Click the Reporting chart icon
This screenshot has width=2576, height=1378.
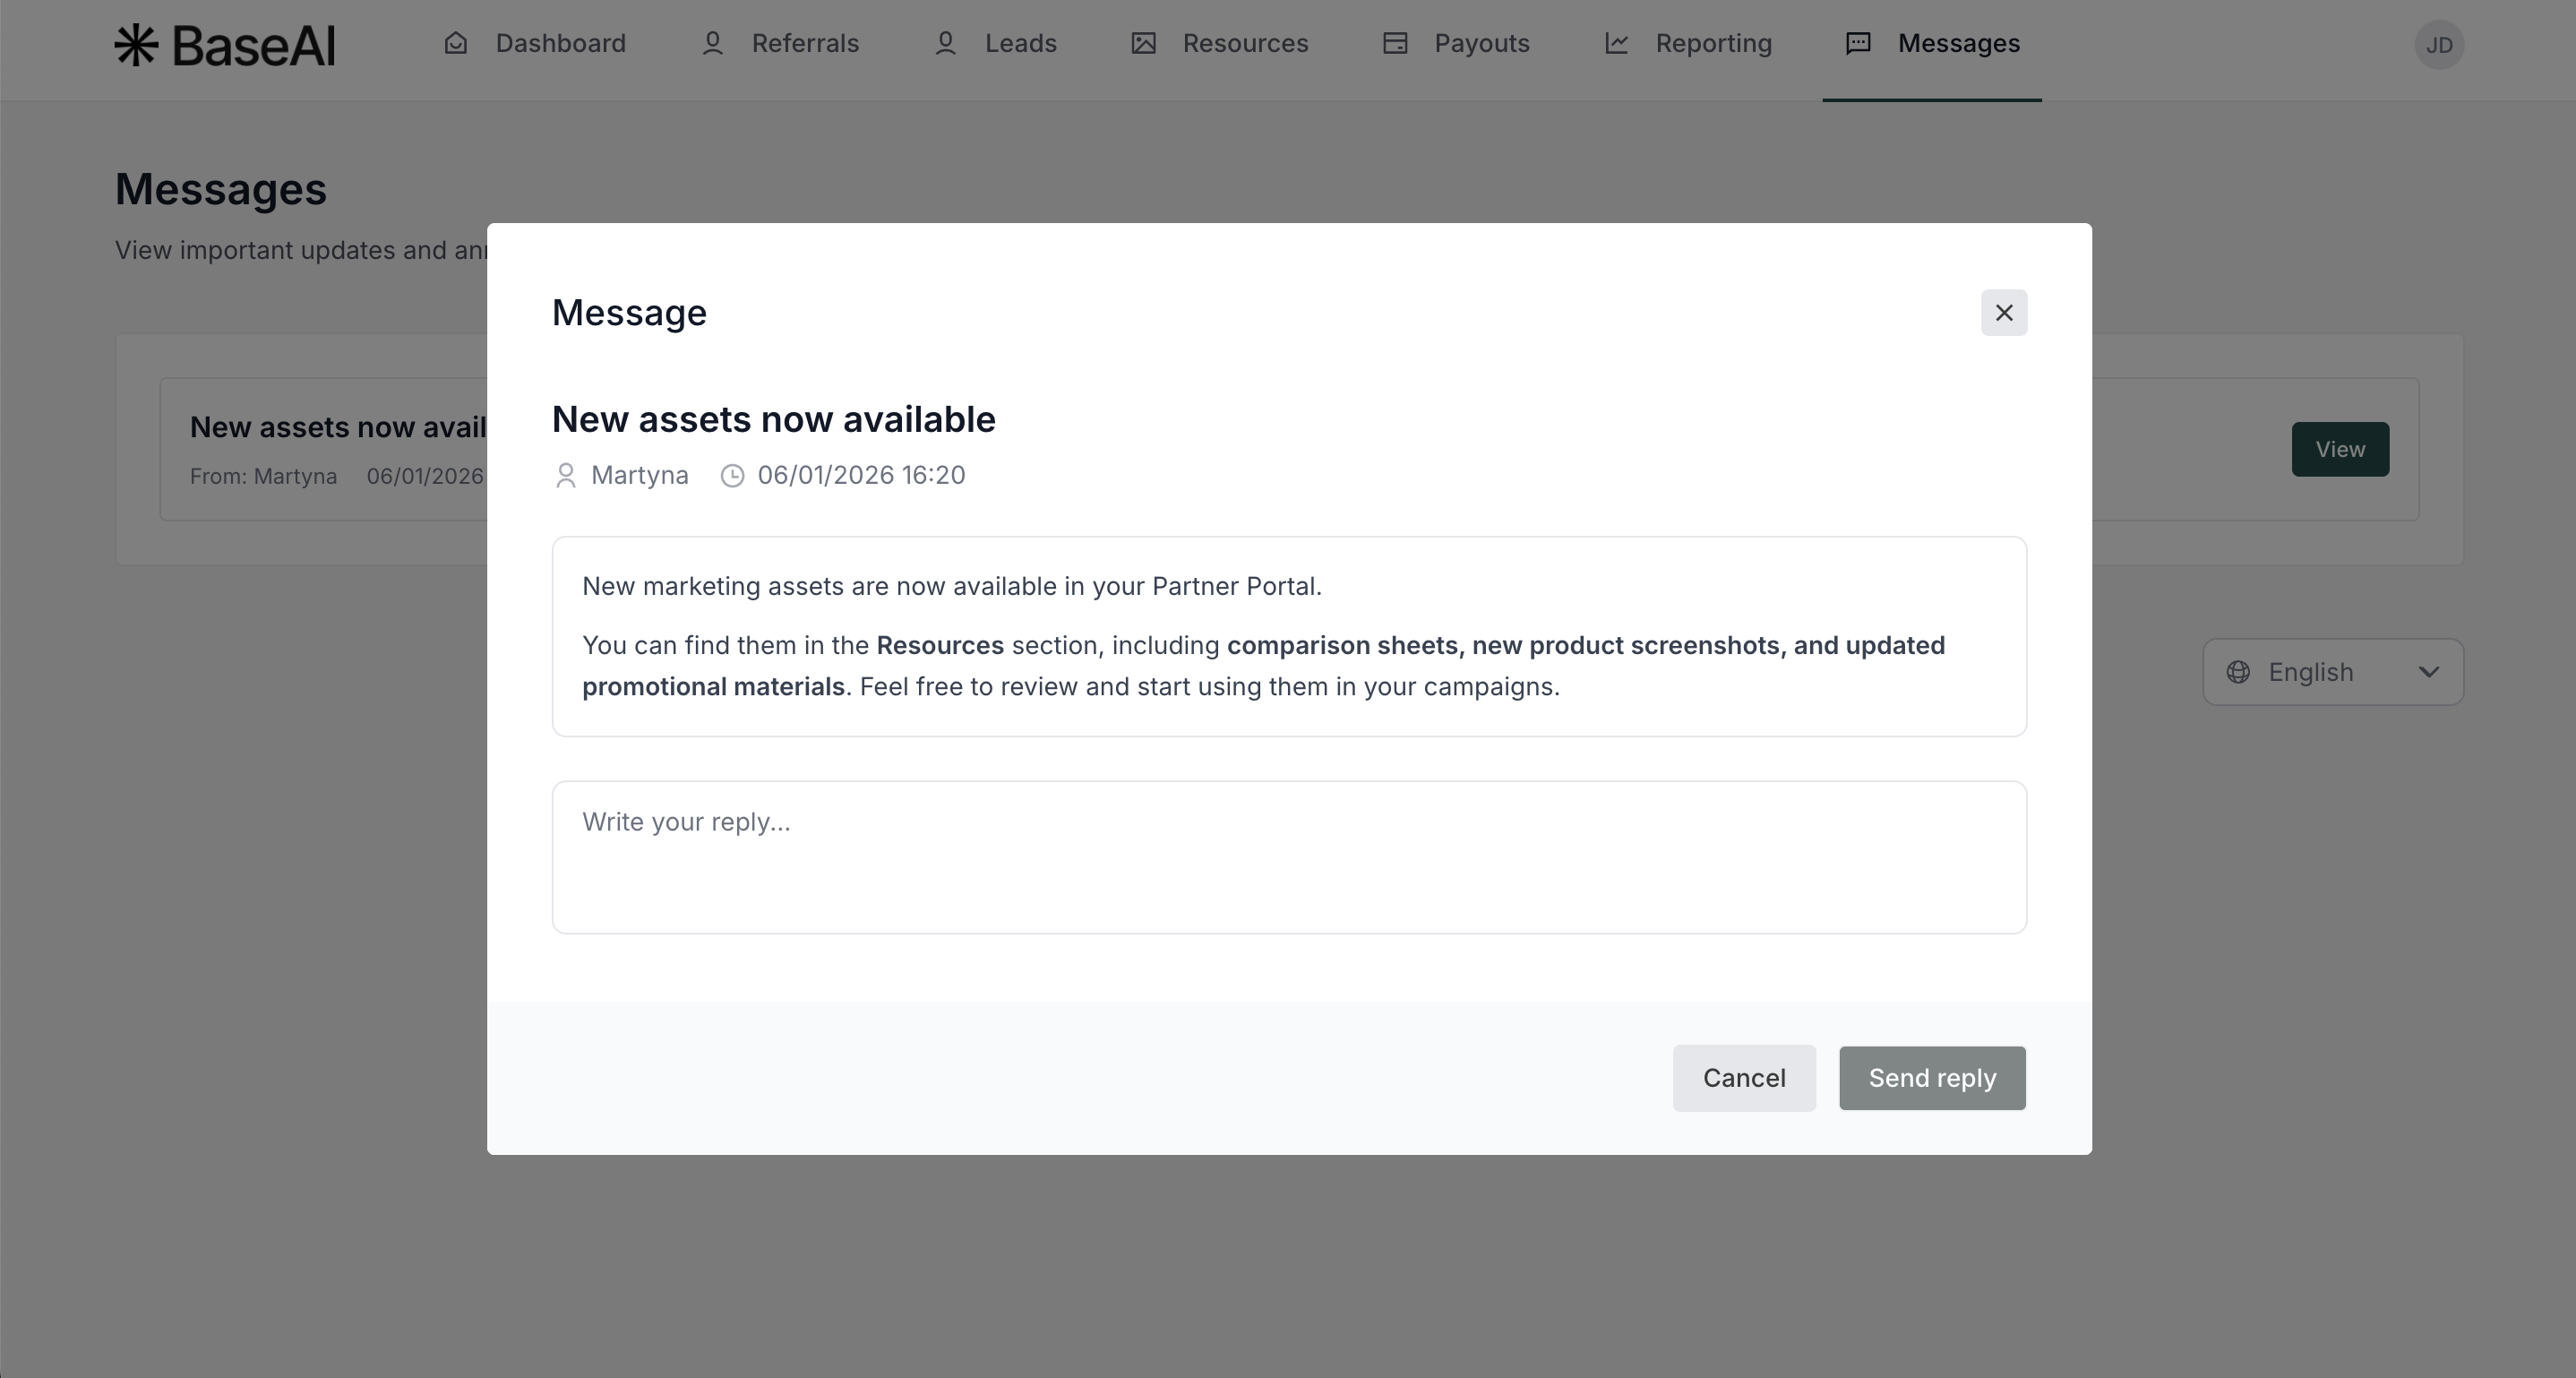coord(1616,44)
